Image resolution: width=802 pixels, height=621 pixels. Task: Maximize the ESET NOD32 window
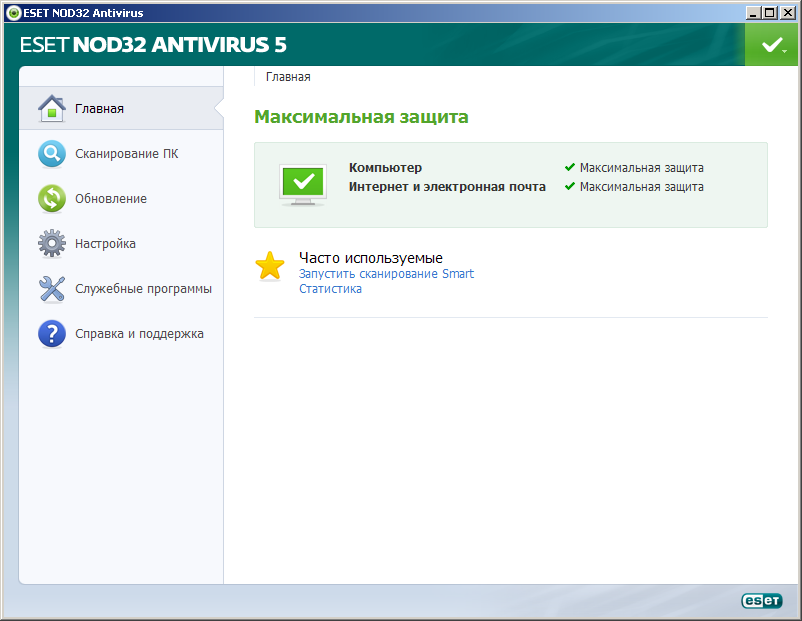770,13
